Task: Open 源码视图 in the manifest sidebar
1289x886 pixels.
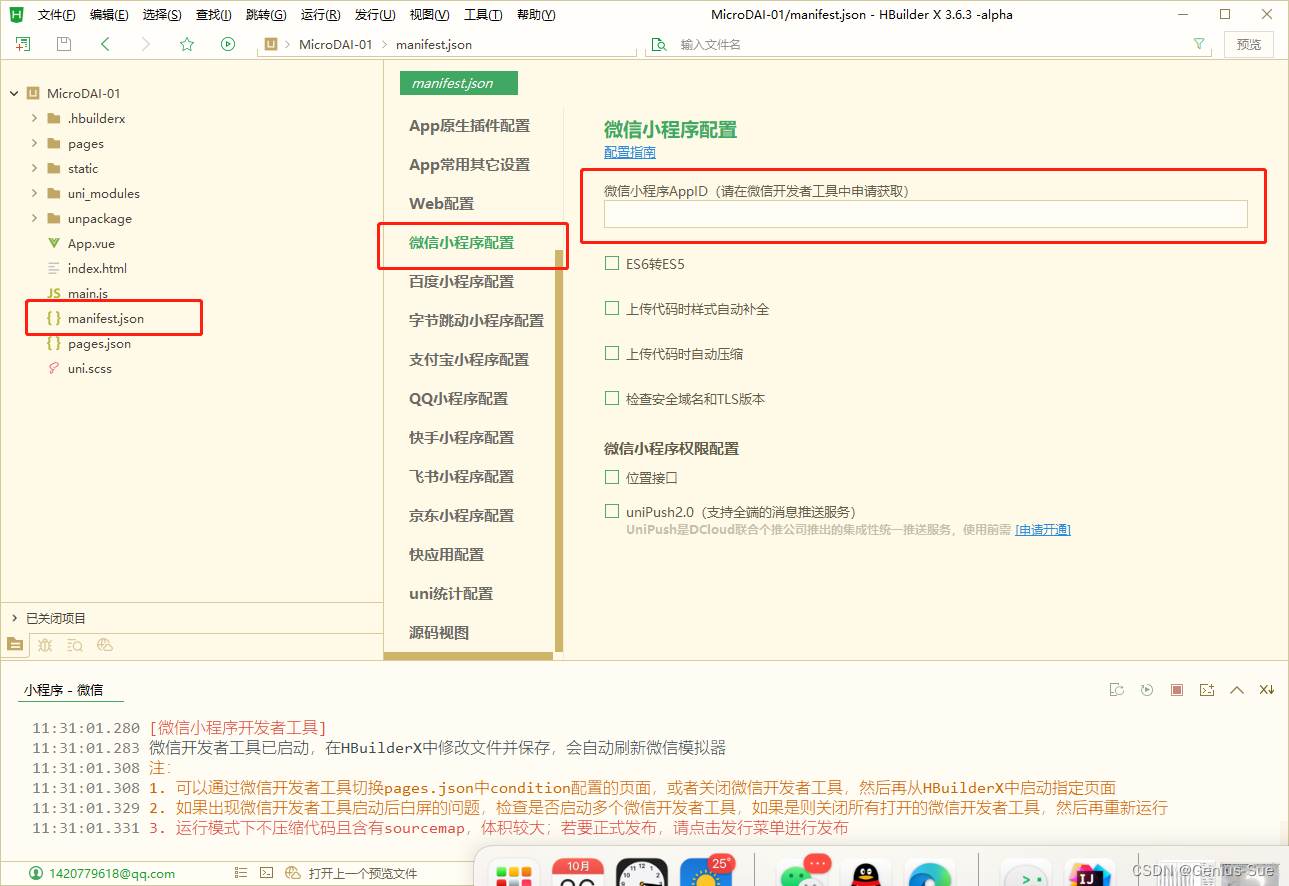Action: tap(439, 632)
